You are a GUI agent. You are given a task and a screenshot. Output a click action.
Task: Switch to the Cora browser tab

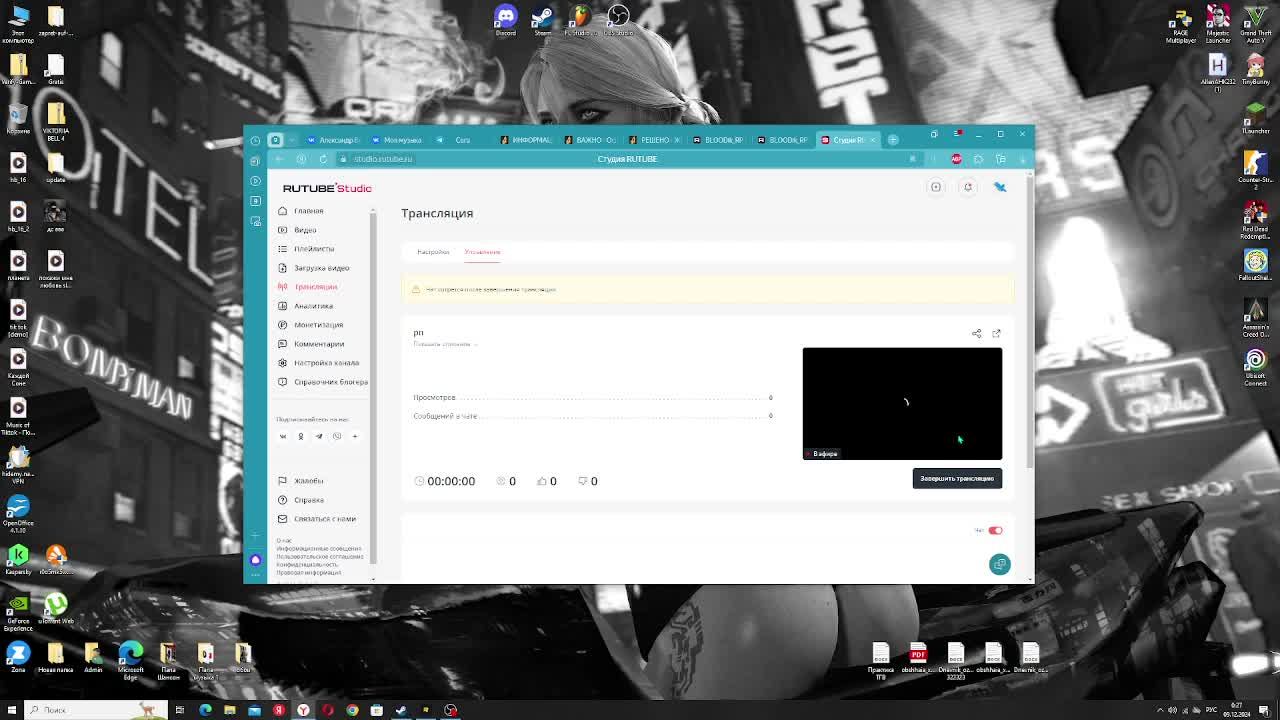click(x=463, y=140)
